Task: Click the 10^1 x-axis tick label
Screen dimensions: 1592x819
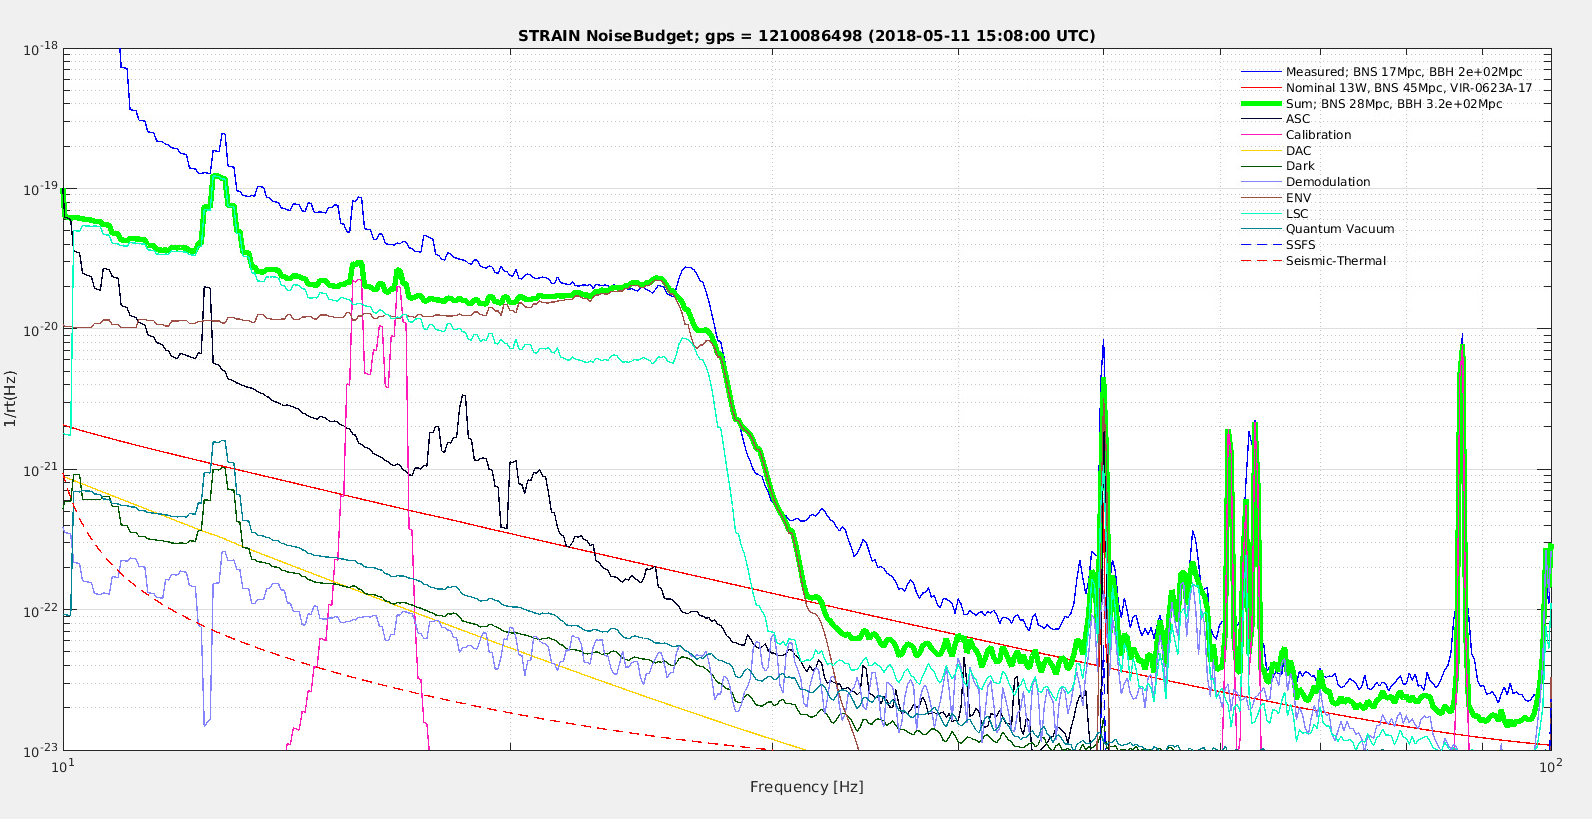Action: tap(63, 766)
